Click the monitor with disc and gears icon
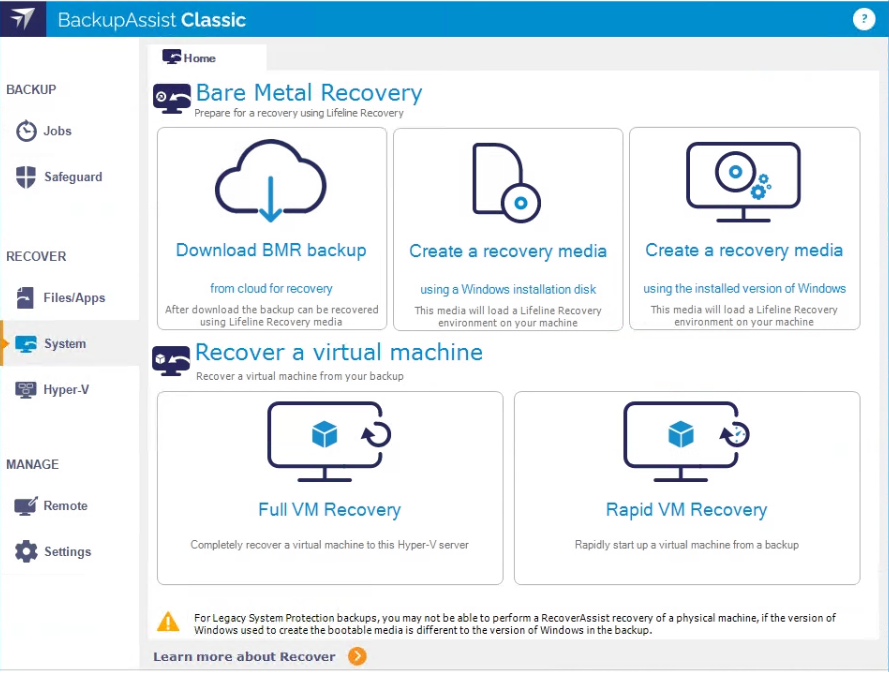 (x=743, y=182)
